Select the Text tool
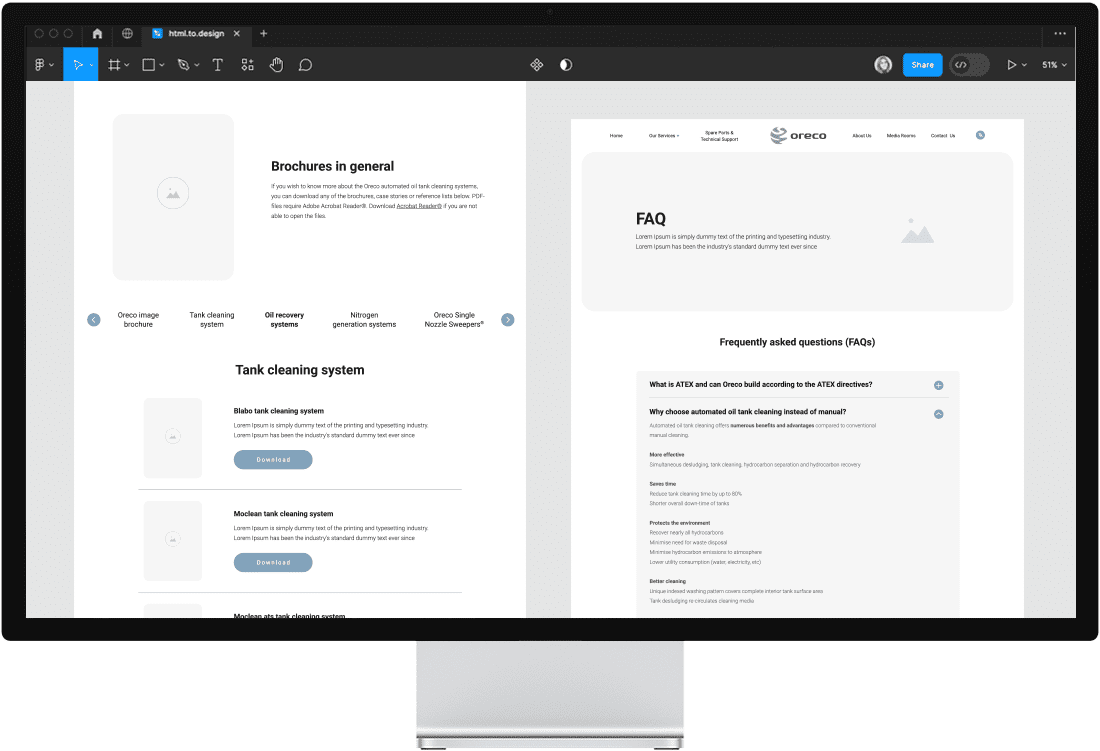The height and width of the screenshot is (751, 1100). [x=217, y=65]
